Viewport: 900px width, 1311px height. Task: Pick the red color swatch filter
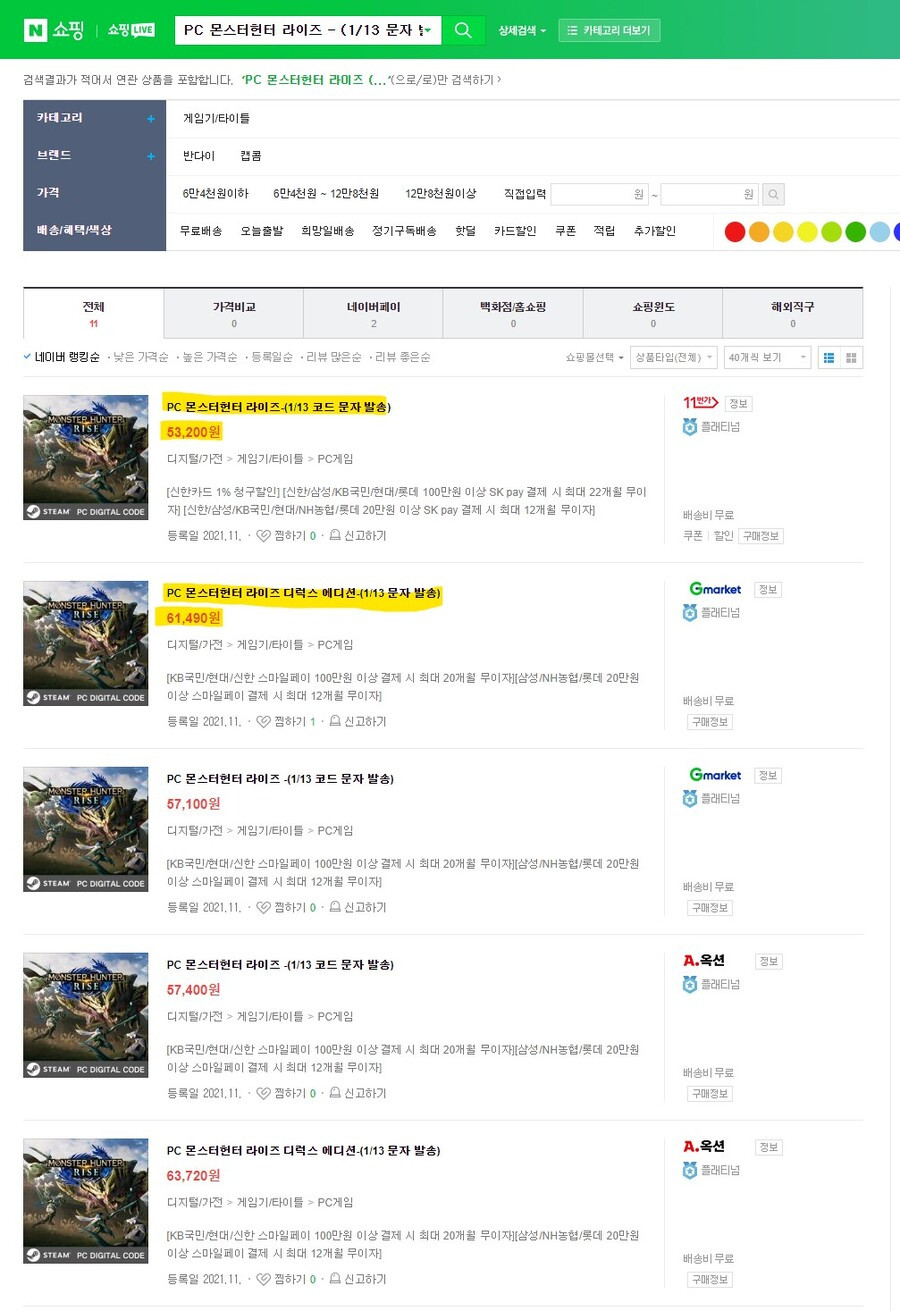(735, 232)
